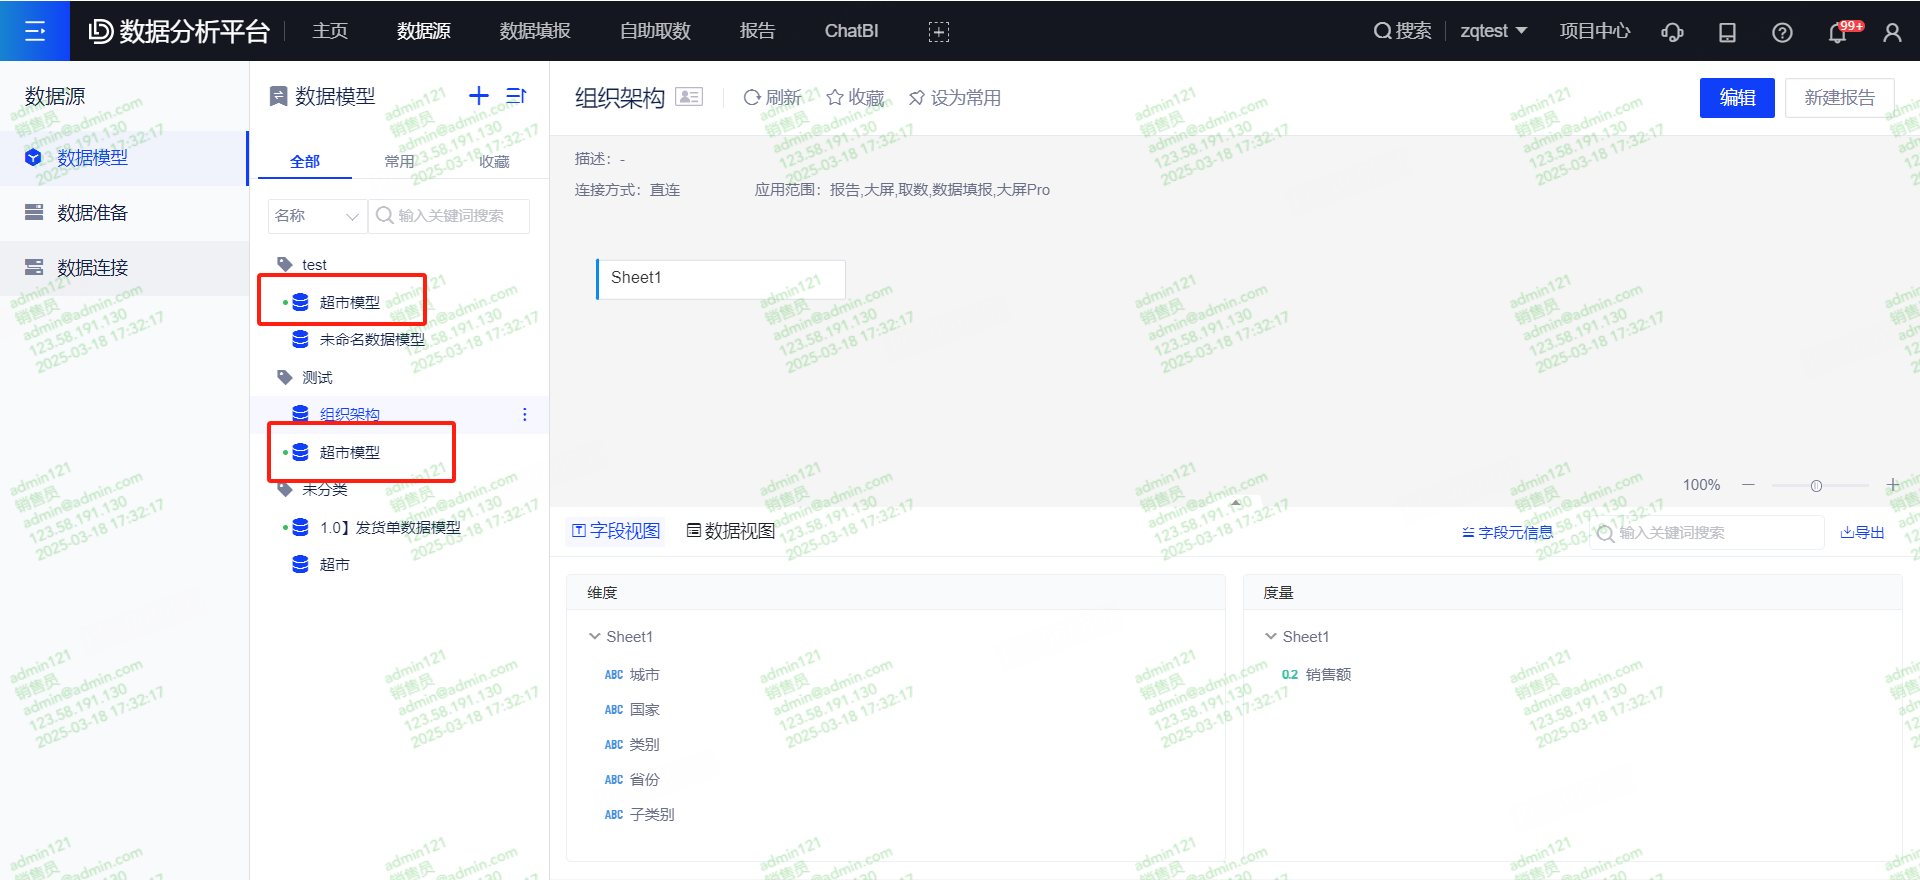Viewport: 1920px width, 880px height.
Task: Open the help question mark icon
Action: 1782,32
